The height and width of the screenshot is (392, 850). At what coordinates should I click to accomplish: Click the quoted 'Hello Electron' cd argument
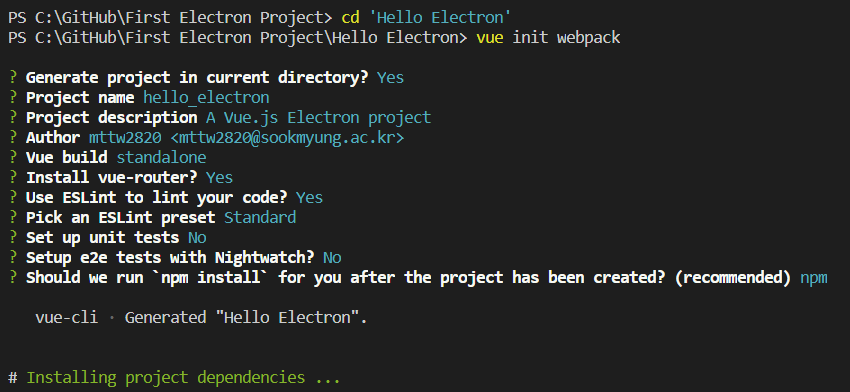click(440, 18)
